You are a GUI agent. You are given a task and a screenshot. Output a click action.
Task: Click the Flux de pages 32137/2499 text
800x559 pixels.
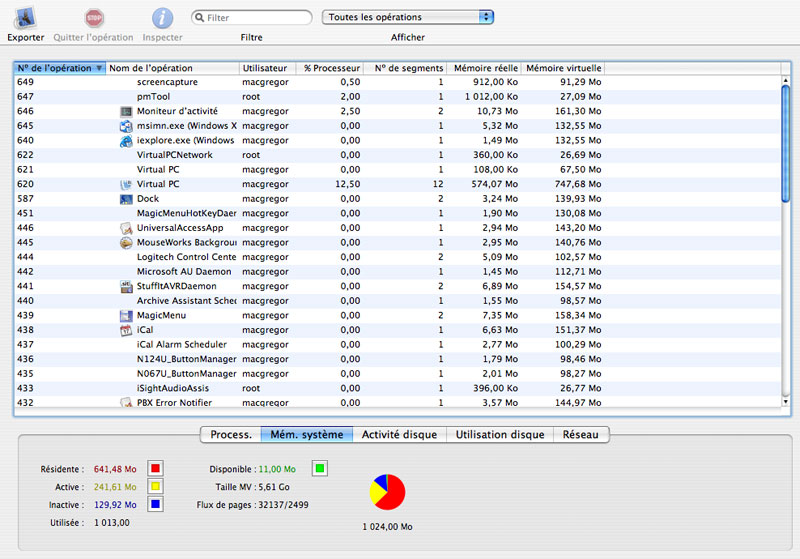pos(253,505)
